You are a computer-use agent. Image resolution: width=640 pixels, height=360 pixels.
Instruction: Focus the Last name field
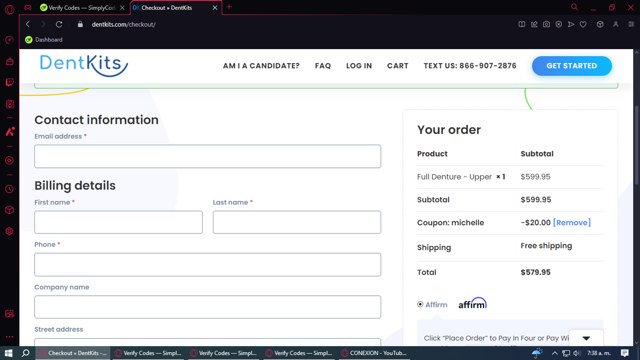(x=297, y=222)
